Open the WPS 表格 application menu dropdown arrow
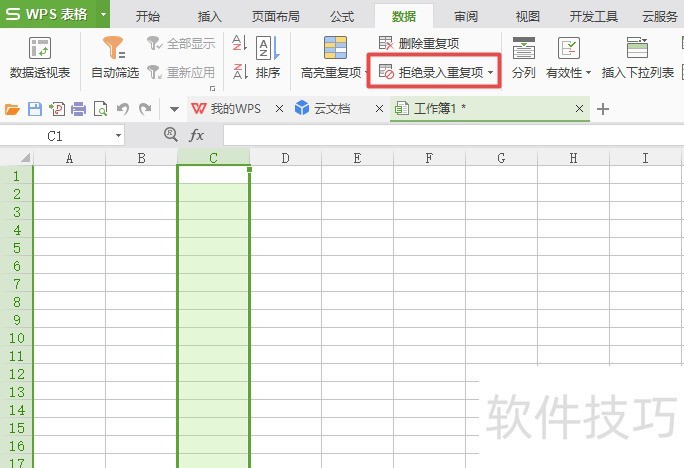 (103, 14)
